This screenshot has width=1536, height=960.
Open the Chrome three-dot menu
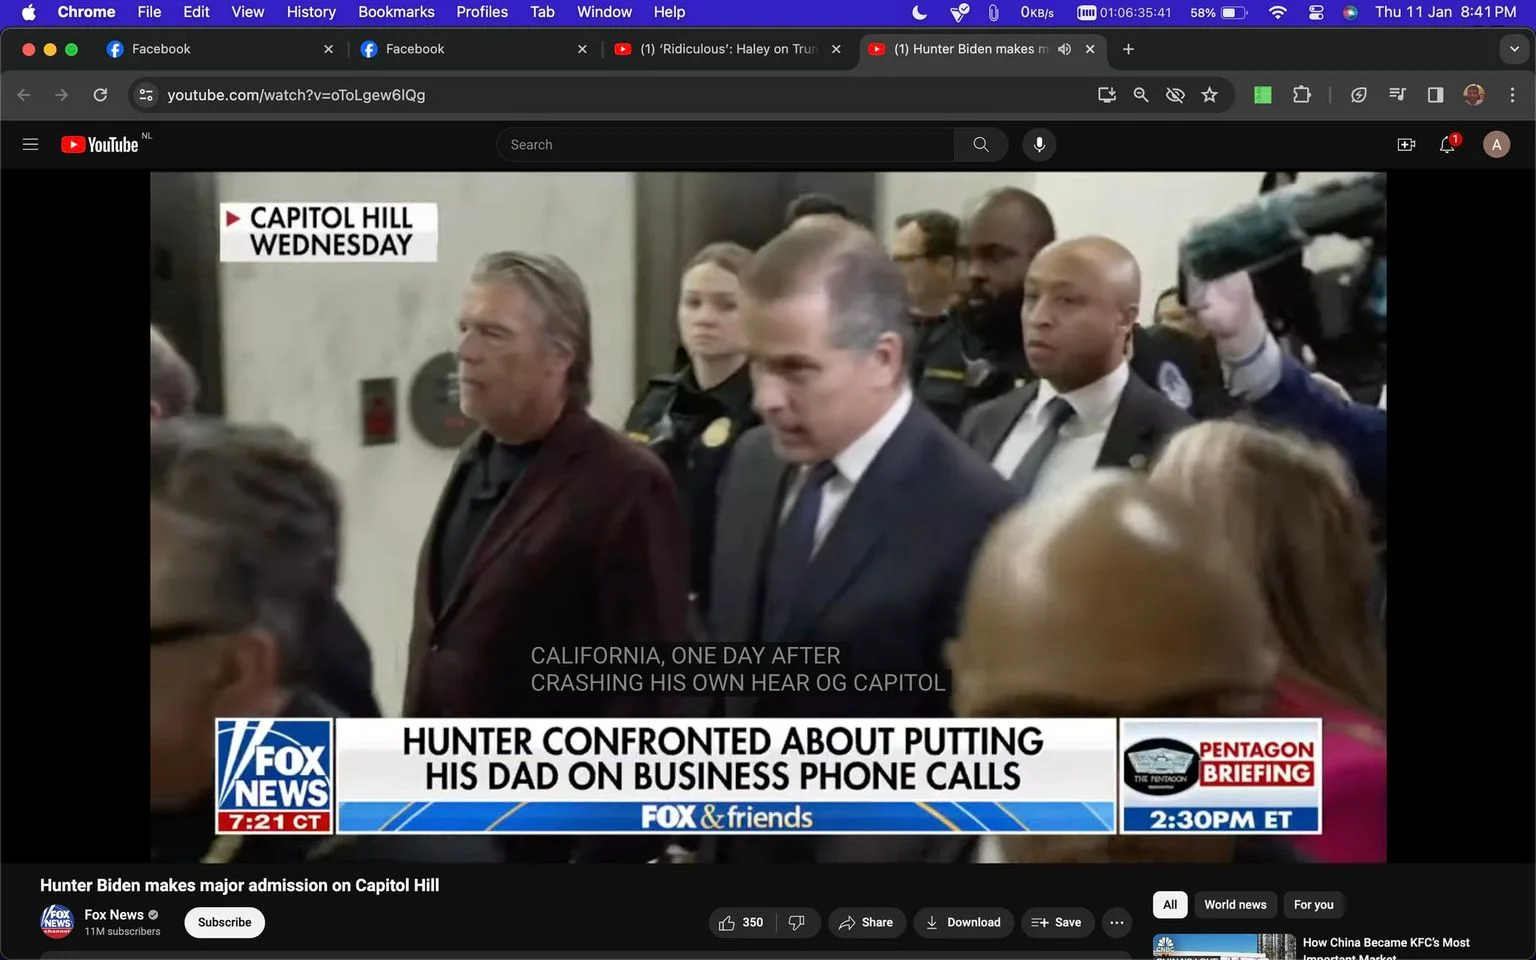click(x=1512, y=95)
